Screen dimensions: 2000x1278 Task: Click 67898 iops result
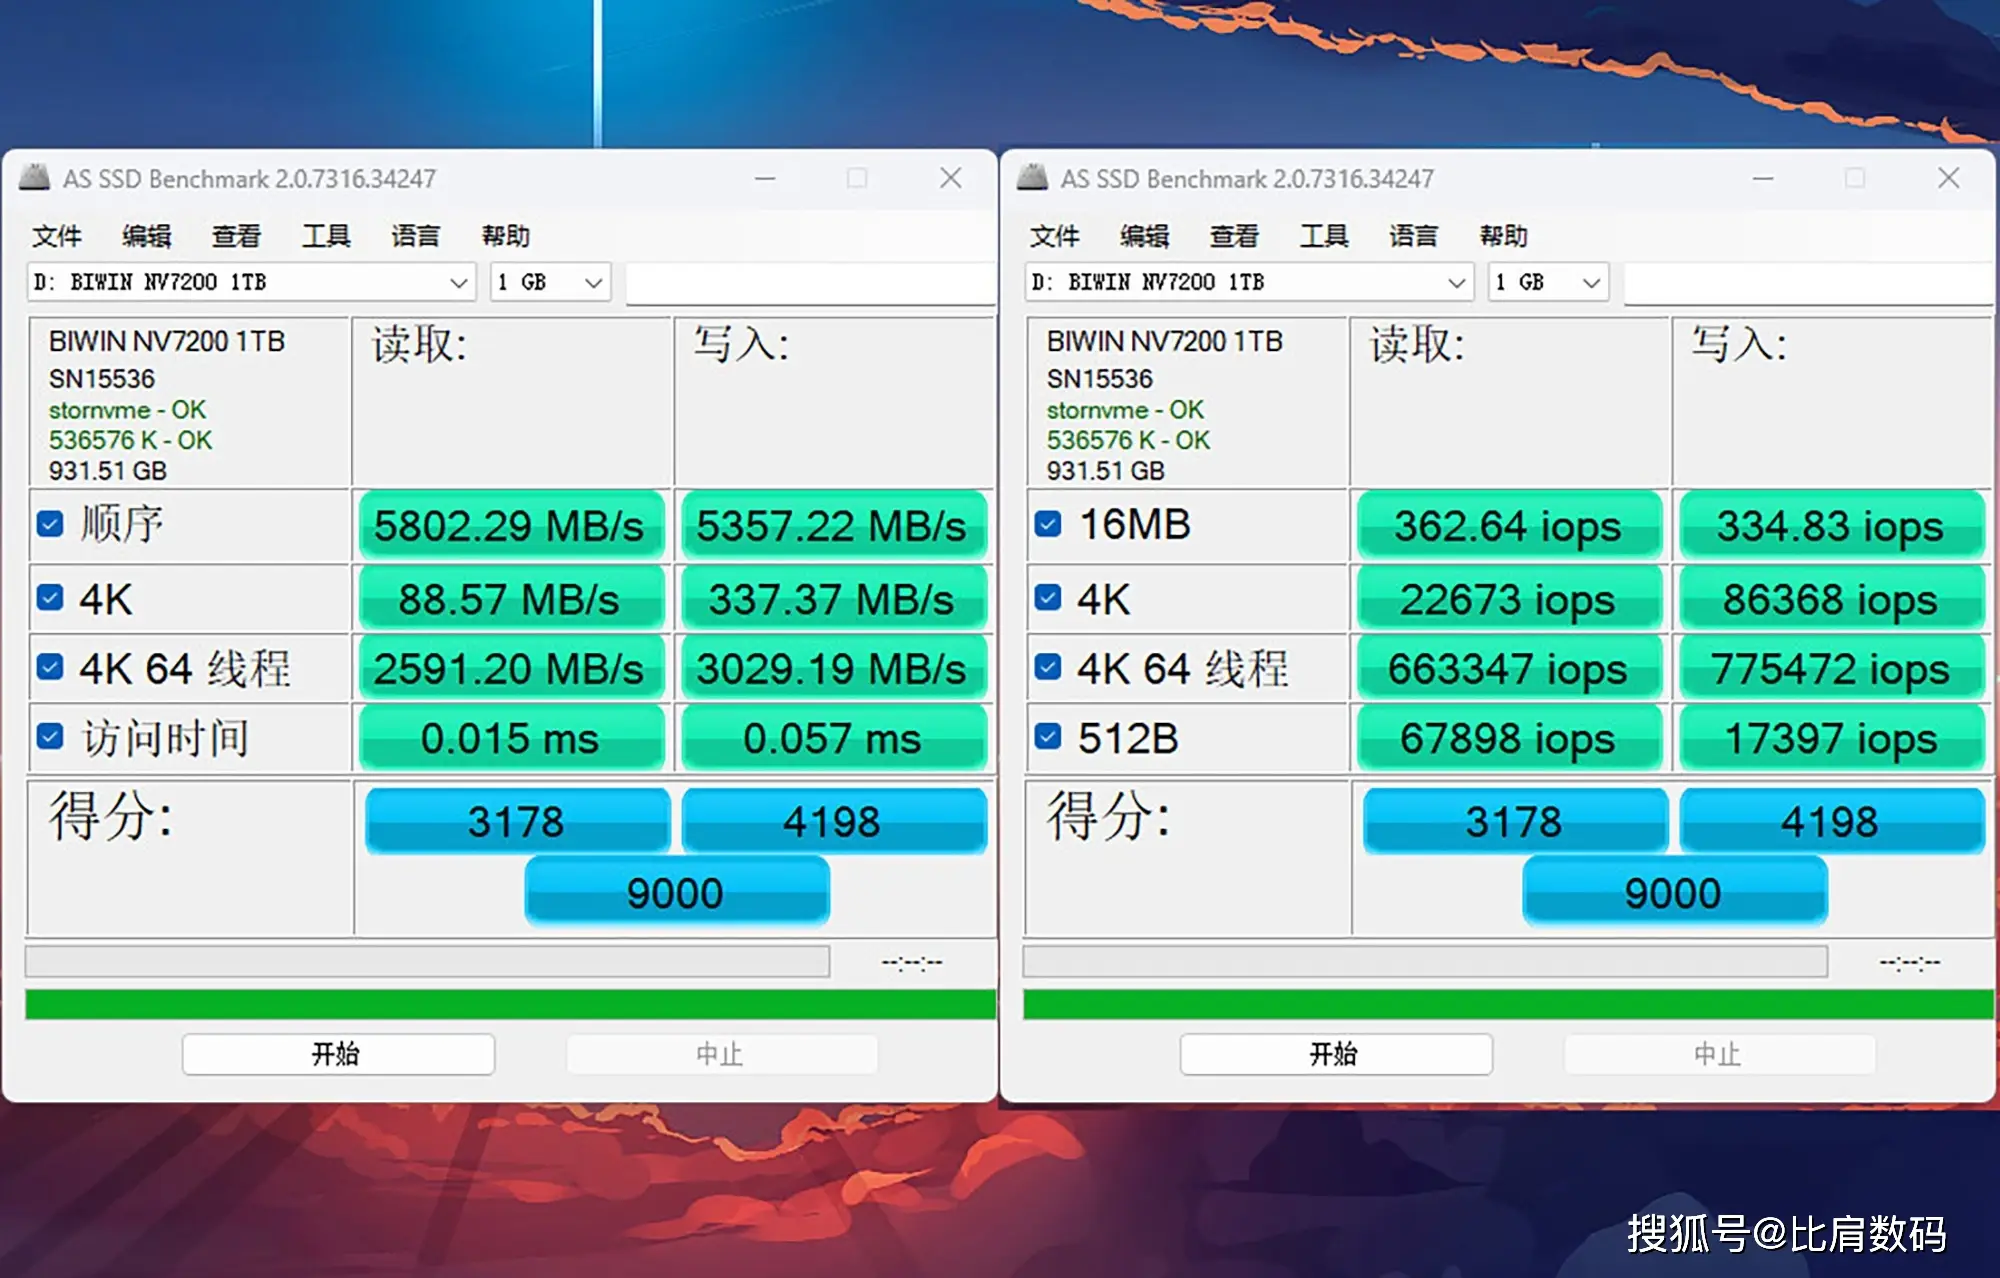click(1508, 738)
